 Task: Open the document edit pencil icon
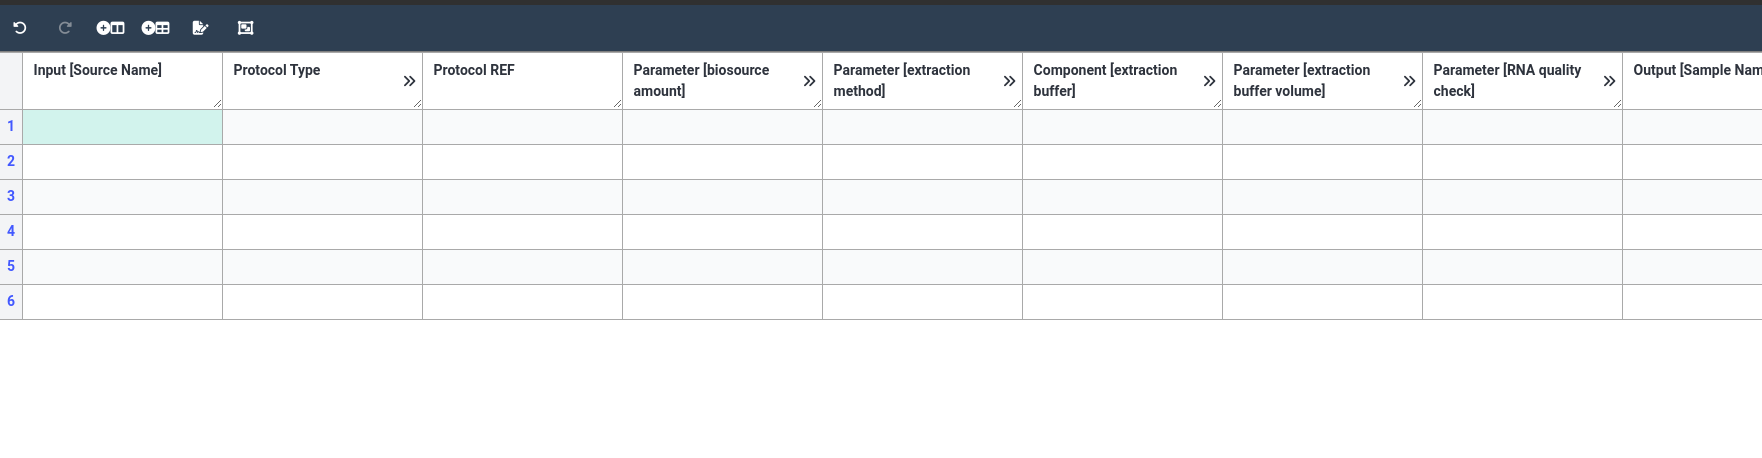[200, 28]
